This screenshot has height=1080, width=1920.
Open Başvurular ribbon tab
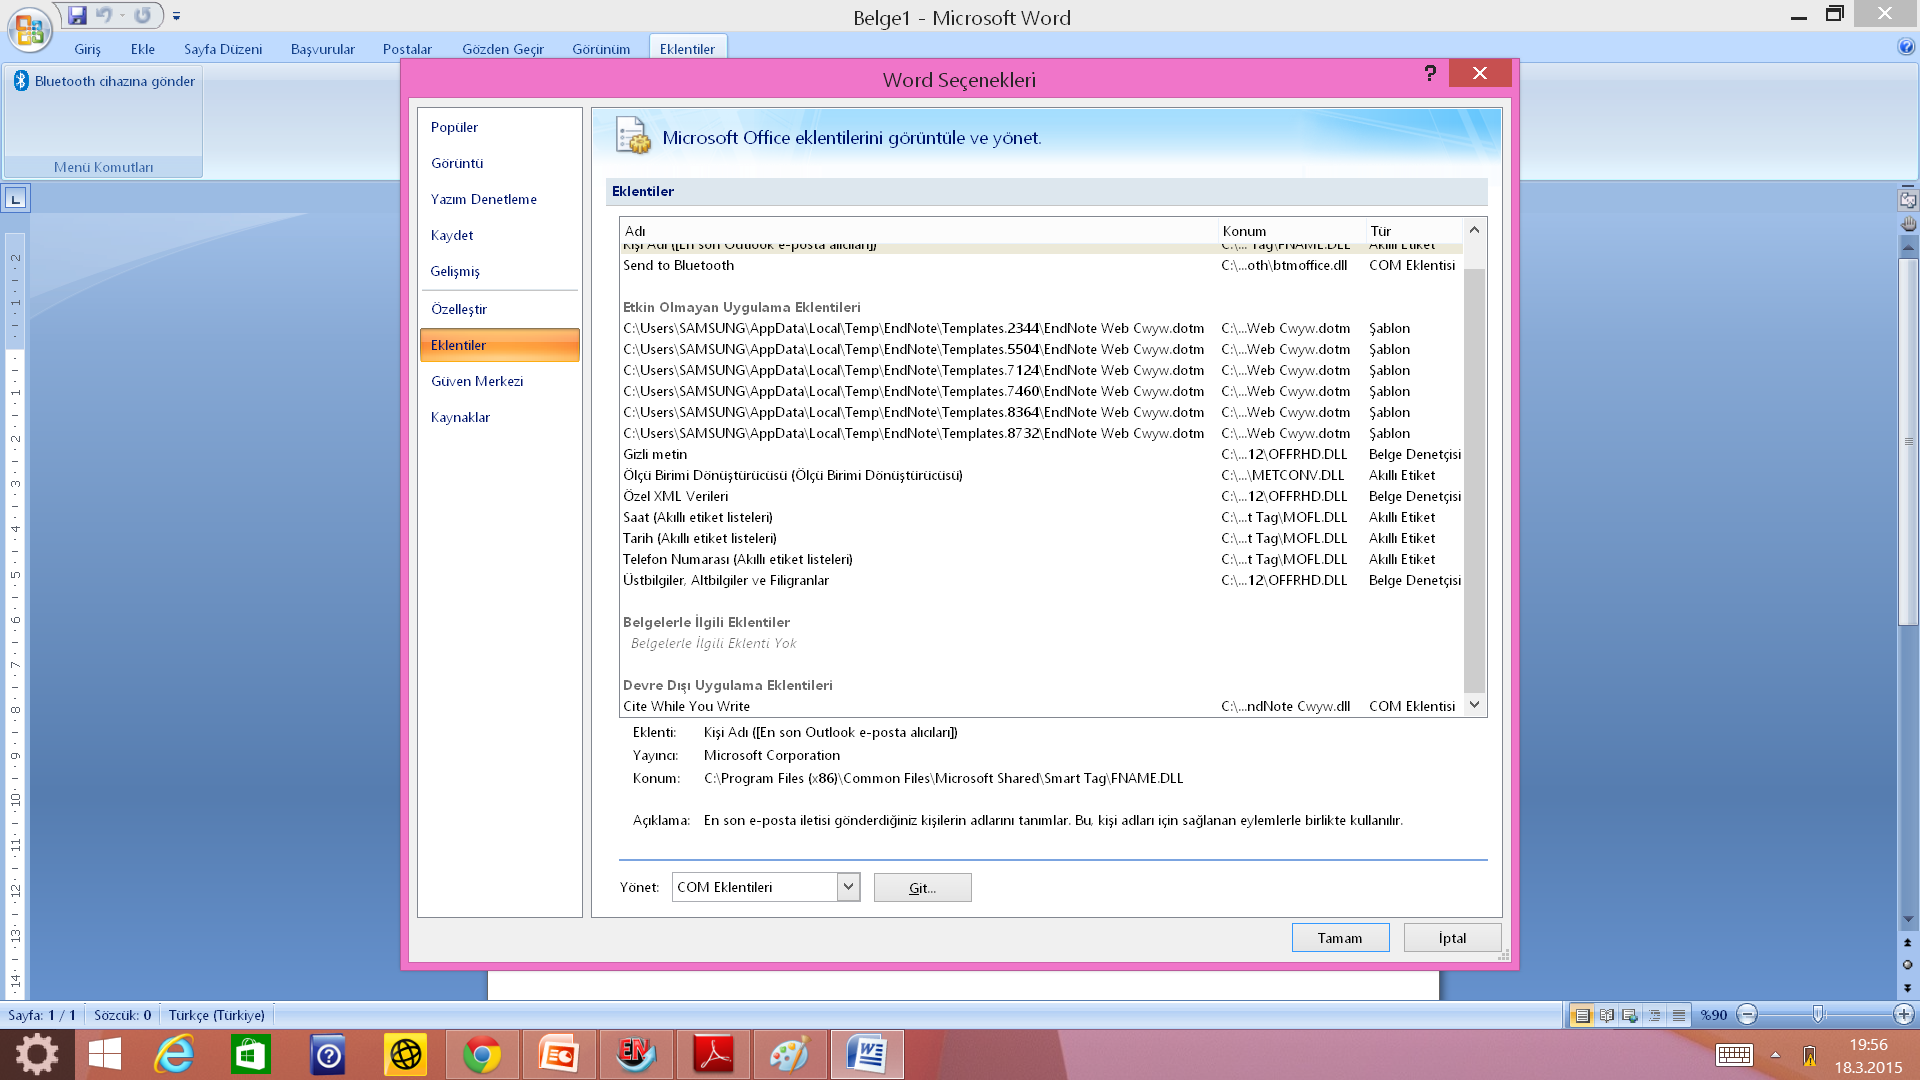click(323, 49)
